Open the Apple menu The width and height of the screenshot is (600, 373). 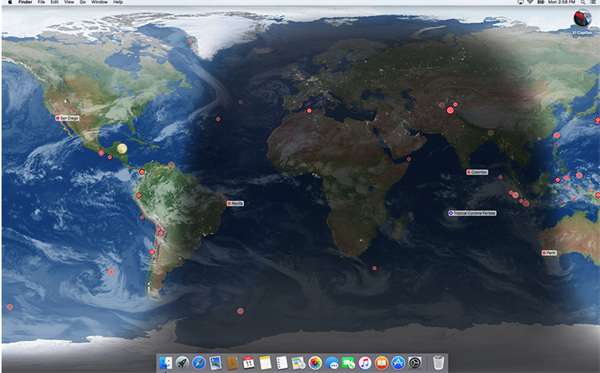point(10,2)
